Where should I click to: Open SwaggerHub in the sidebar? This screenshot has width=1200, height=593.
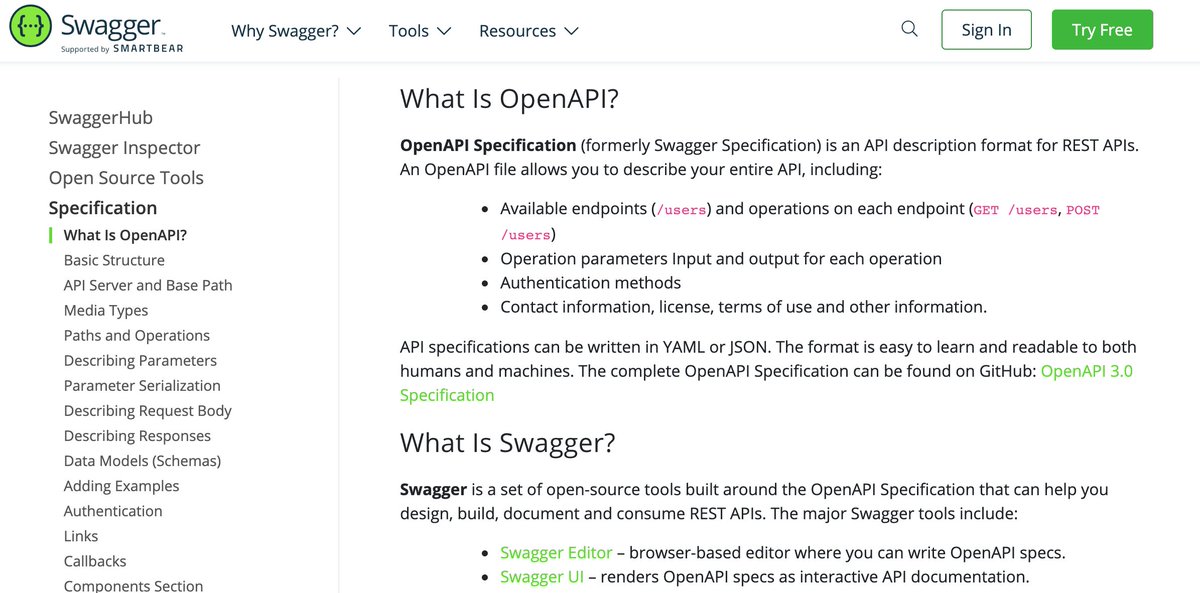tap(101, 118)
